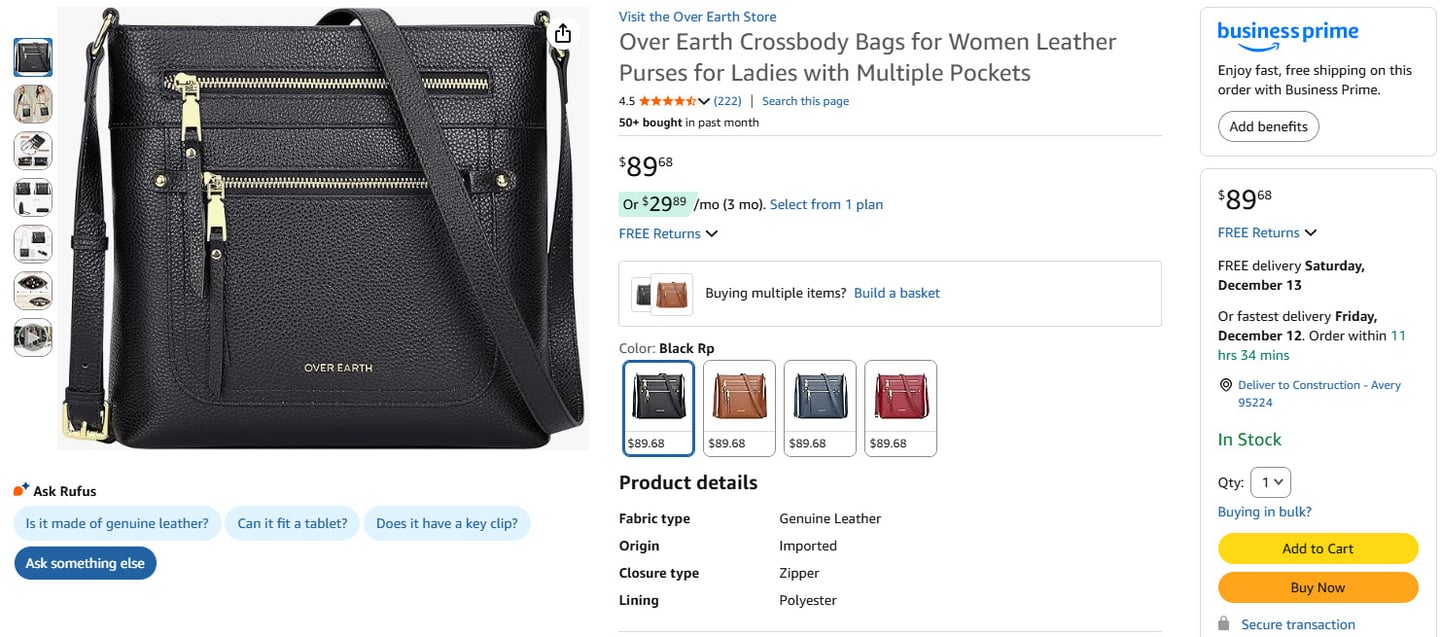Image resolution: width=1440 pixels, height=637 pixels.
Task: Ask Rufus "Can it fit a tablet?"
Action: pos(292,523)
